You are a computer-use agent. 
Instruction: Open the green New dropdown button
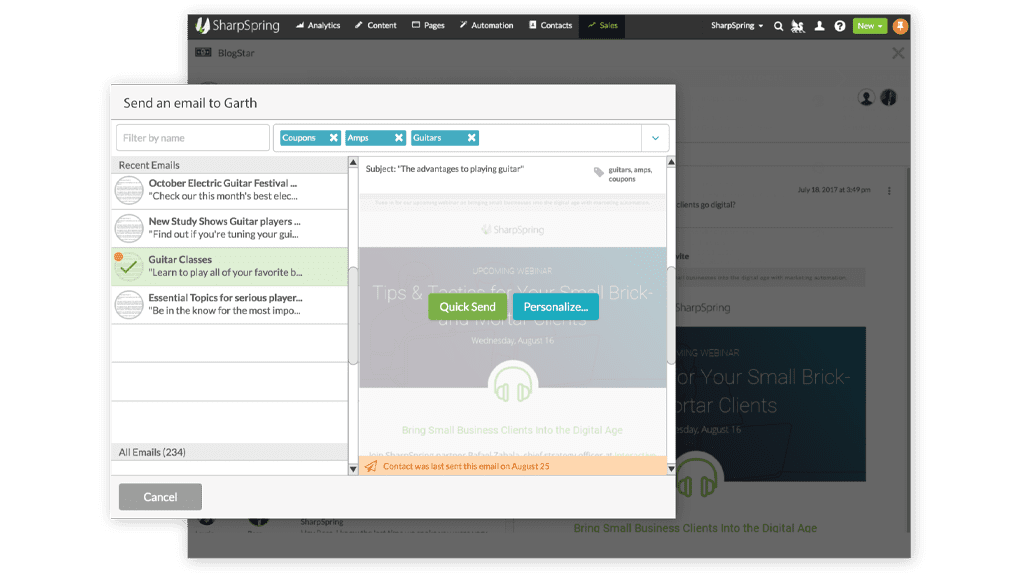870,26
